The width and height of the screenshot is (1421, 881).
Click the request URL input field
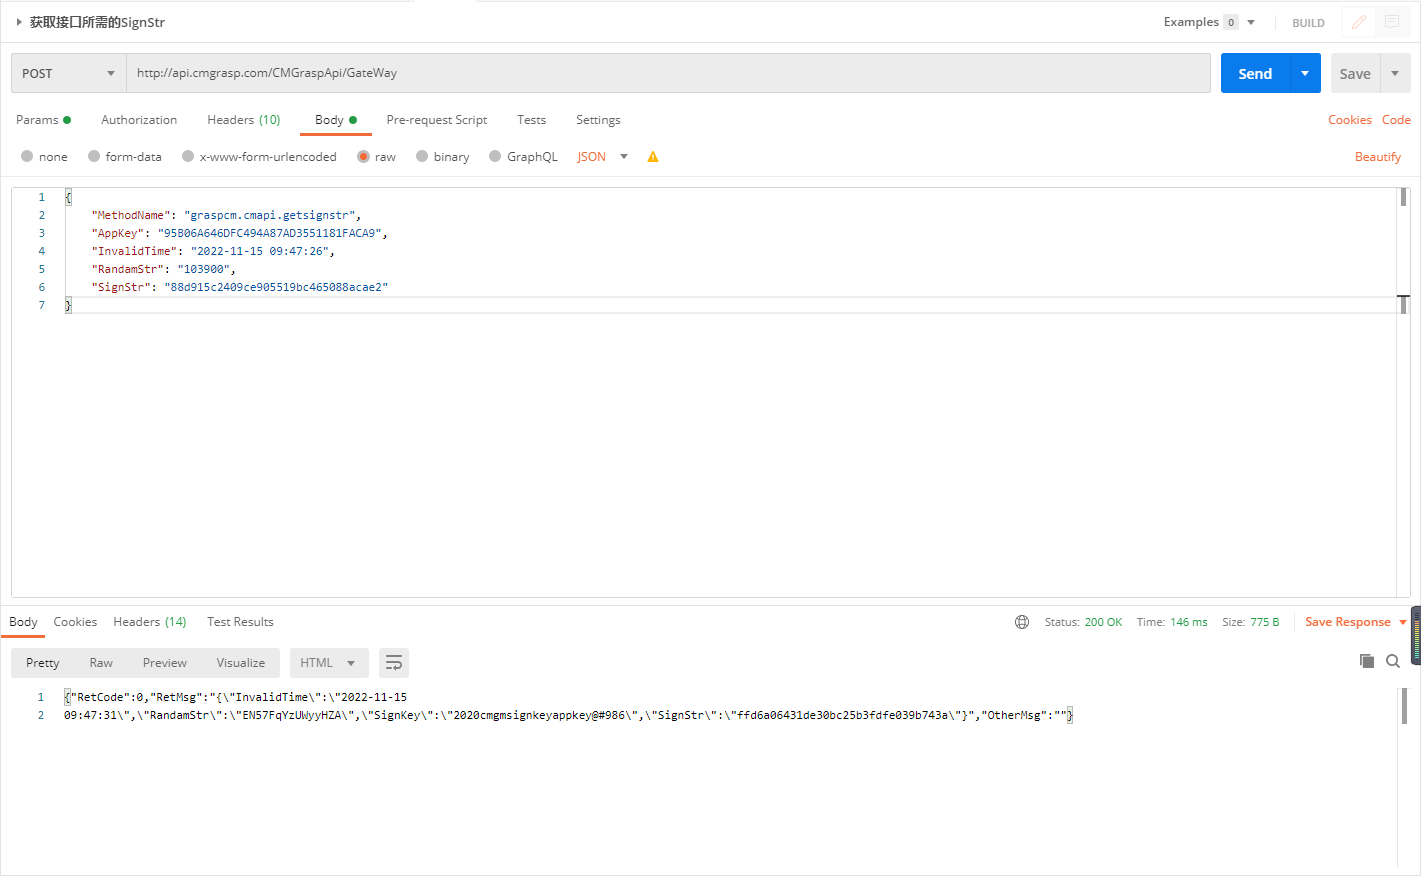point(667,73)
